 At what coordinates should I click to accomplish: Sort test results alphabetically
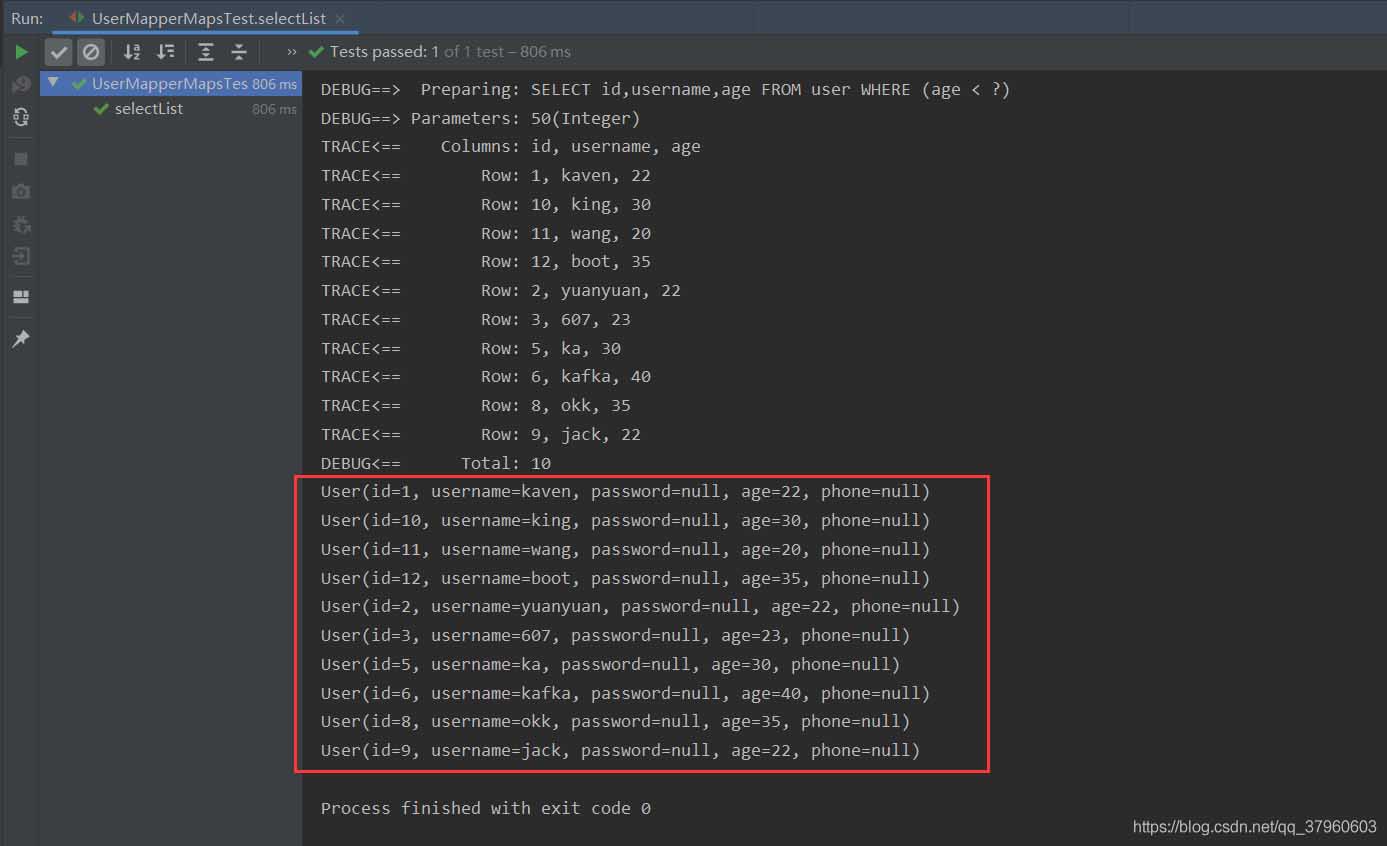pos(132,52)
